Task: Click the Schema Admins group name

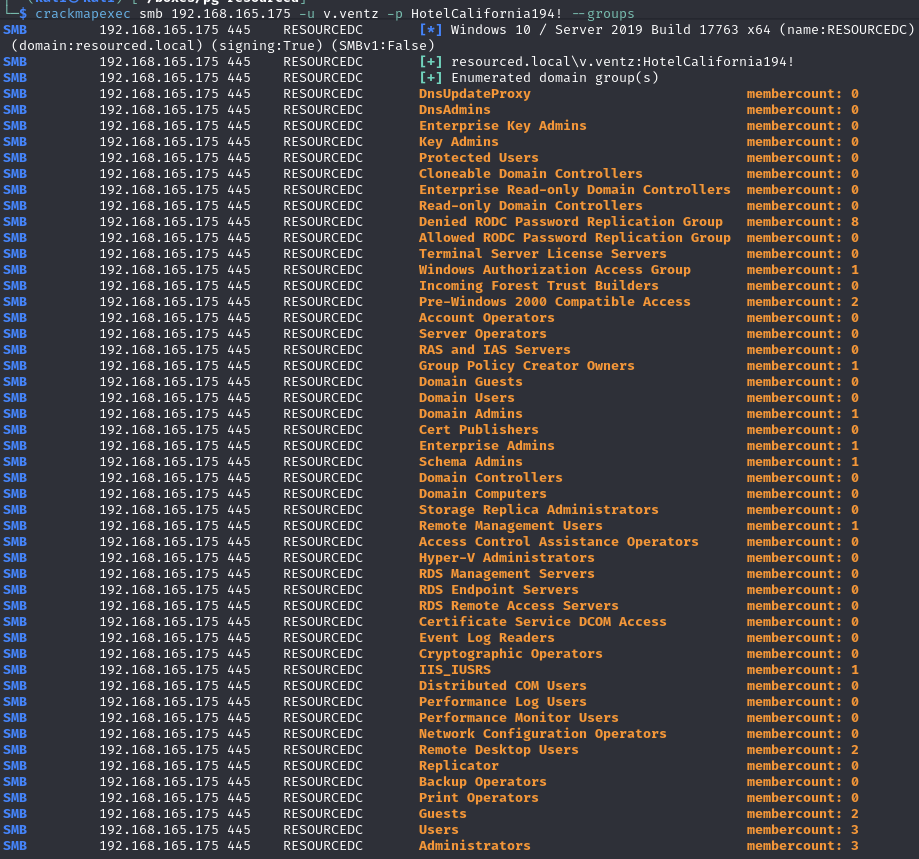Action: pos(470,462)
